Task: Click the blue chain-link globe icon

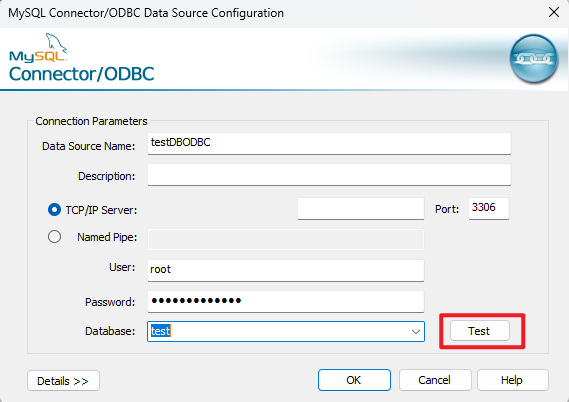Action: point(533,58)
